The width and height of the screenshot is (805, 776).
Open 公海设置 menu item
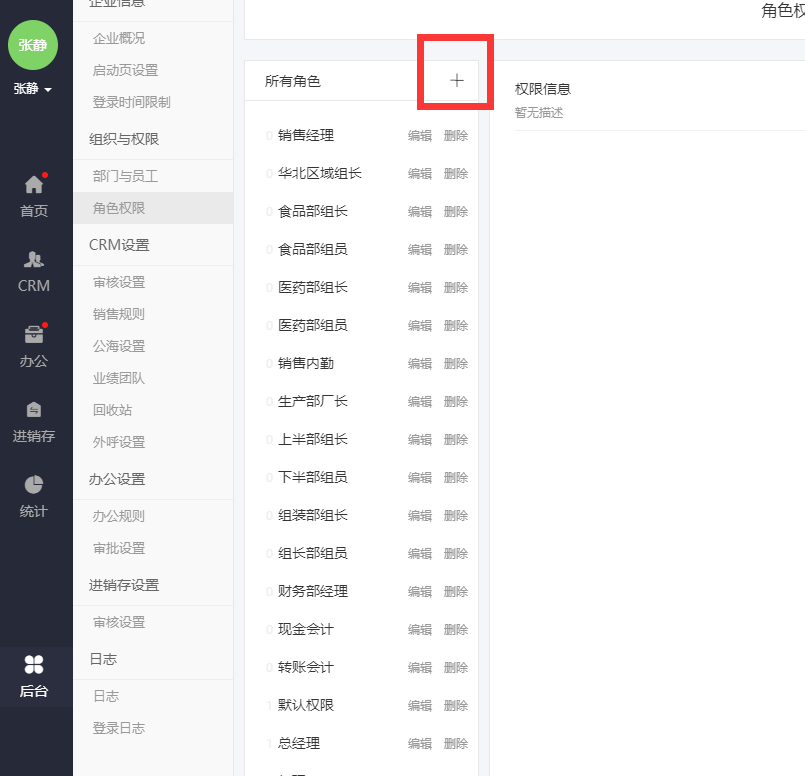pyautogui.click(x=119, y=346)
